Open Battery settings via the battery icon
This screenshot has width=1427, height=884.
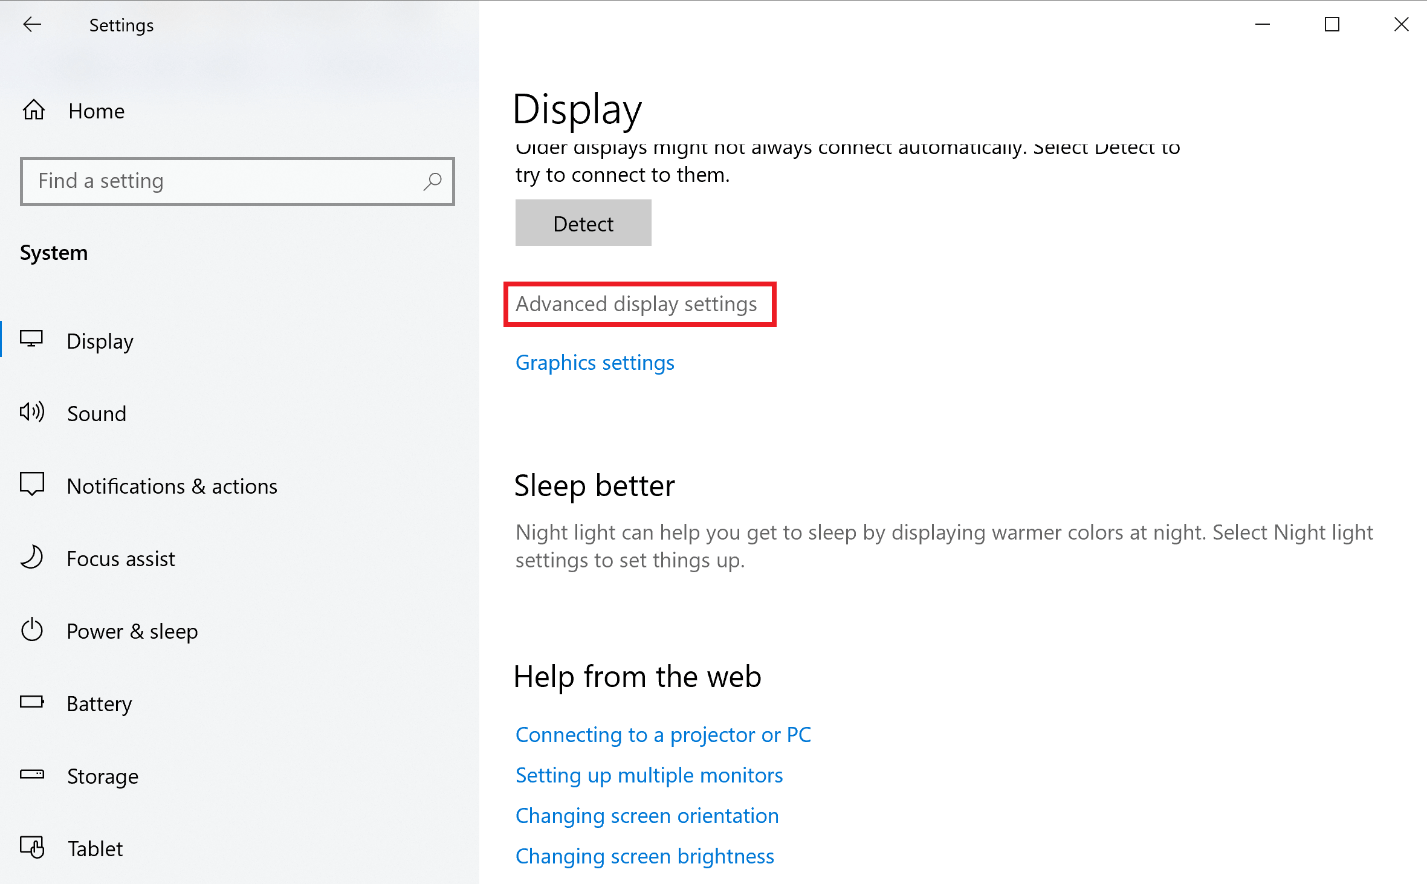coord(31,703)
